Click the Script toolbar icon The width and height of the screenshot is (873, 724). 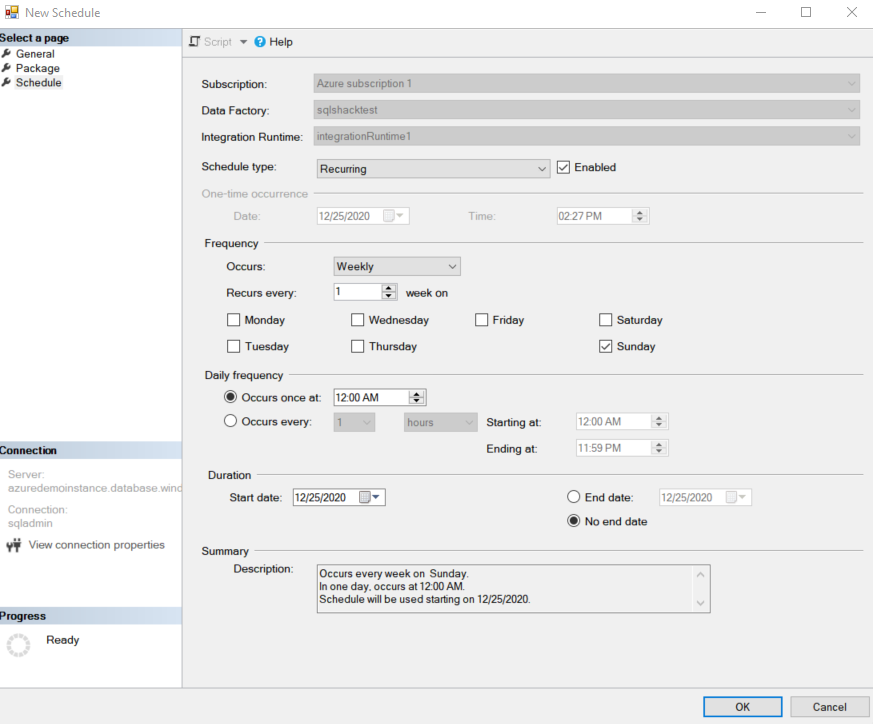(195, 42)
